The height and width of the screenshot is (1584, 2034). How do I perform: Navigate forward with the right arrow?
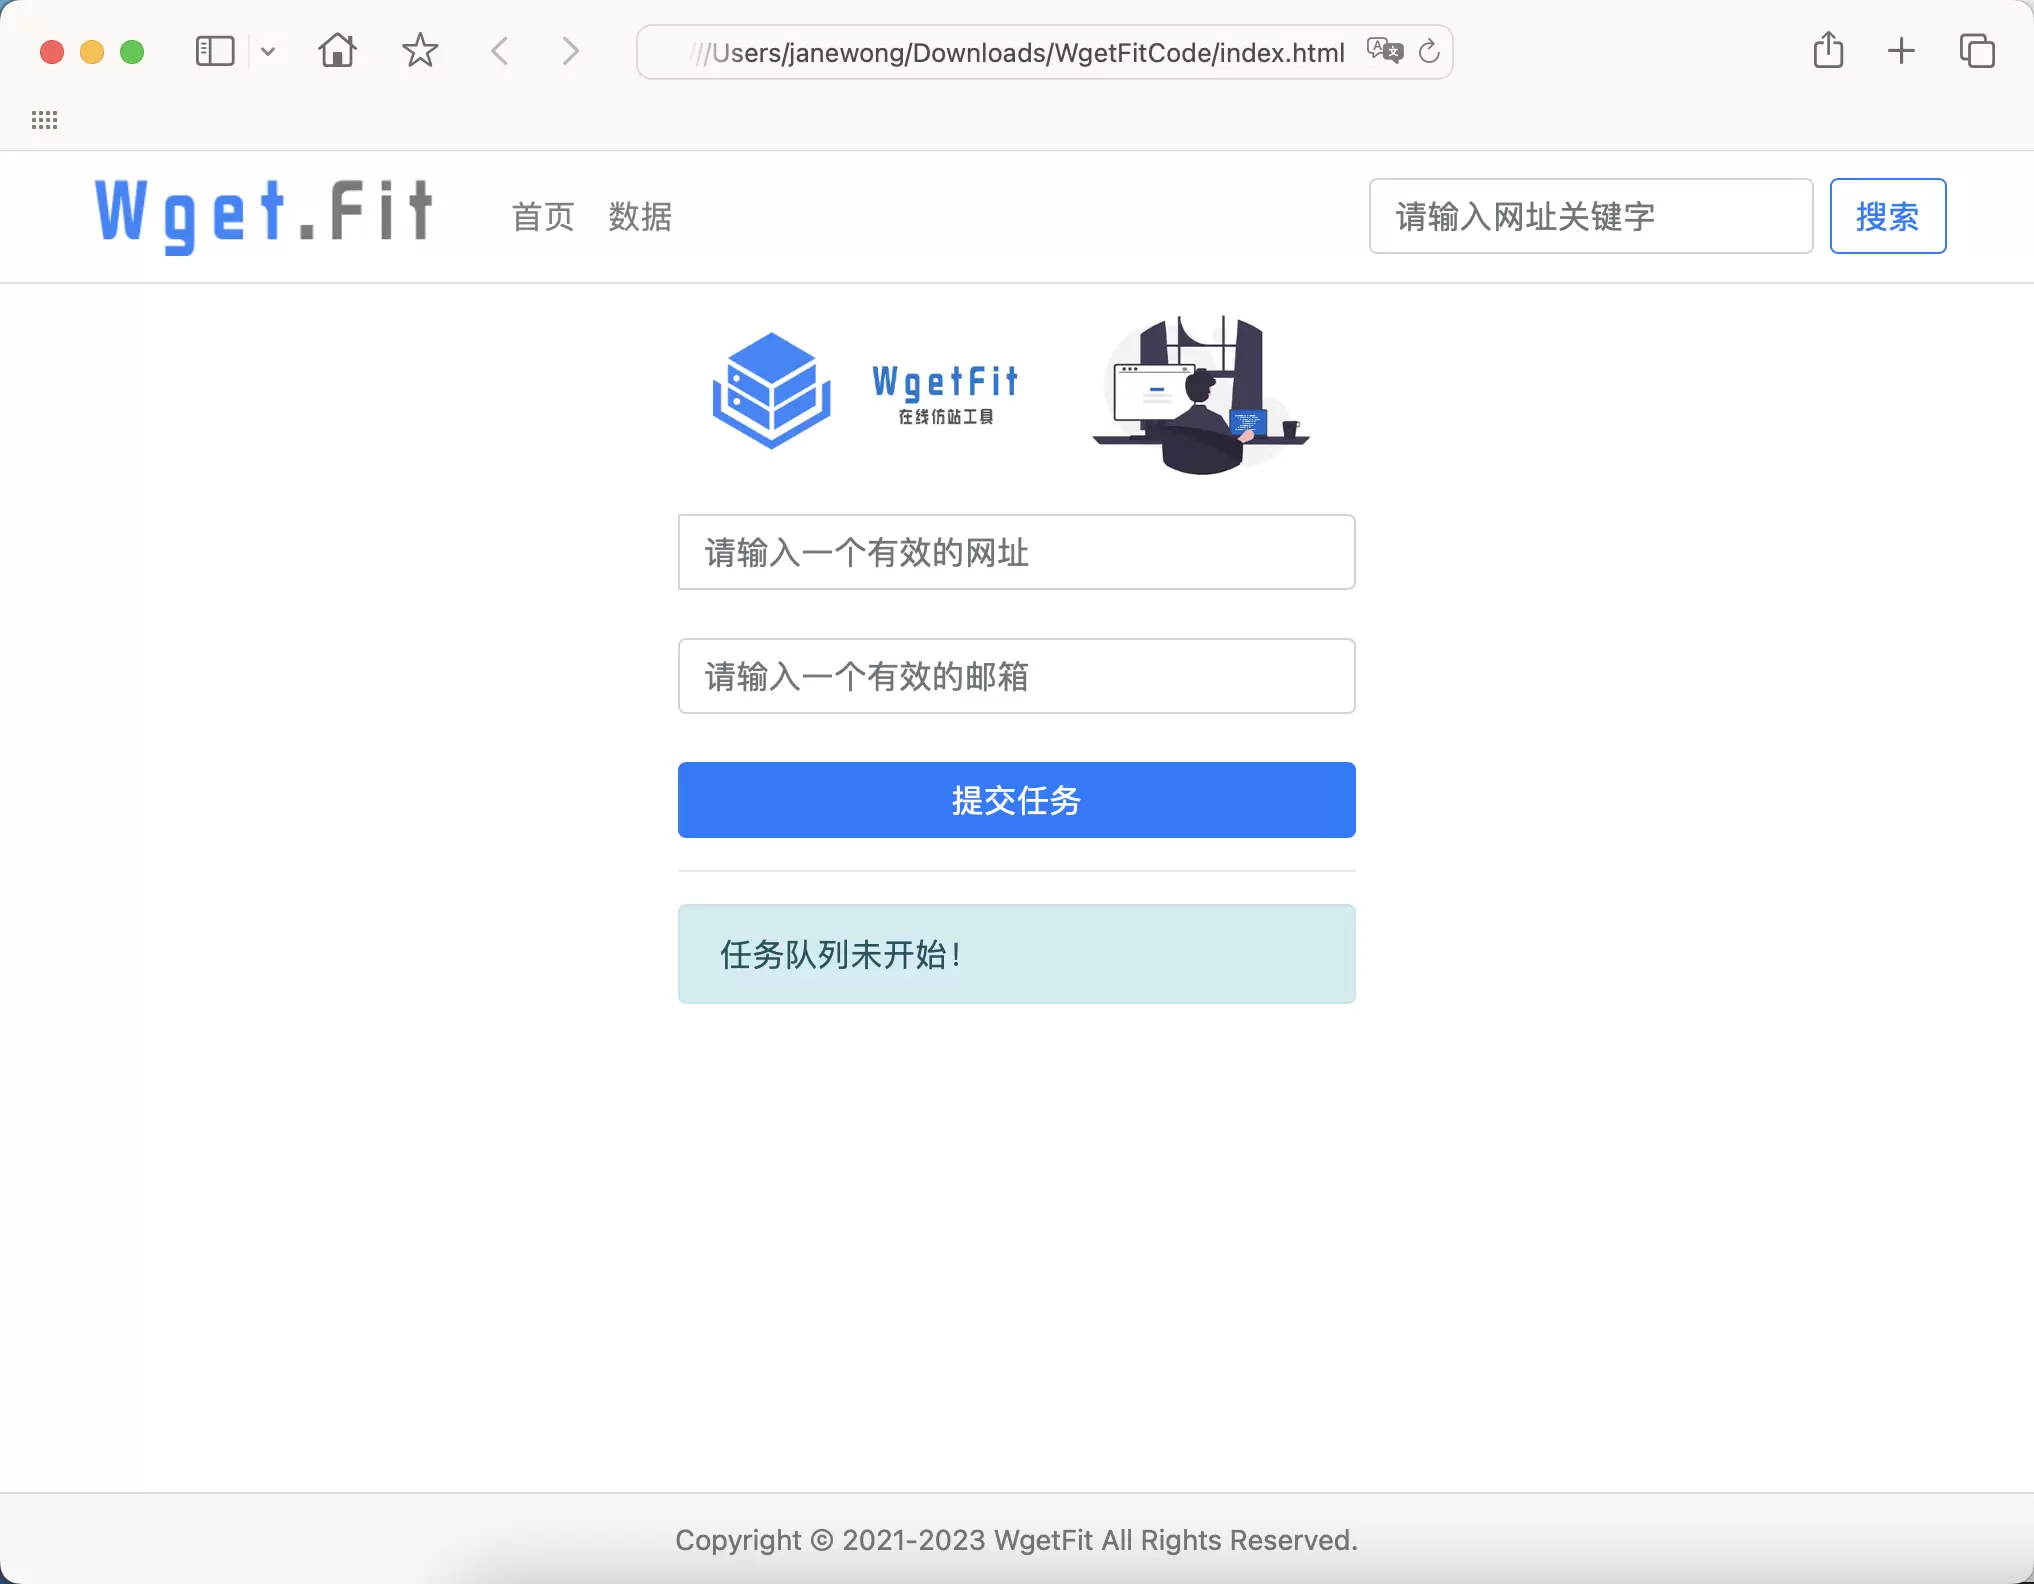coord(570,51)
